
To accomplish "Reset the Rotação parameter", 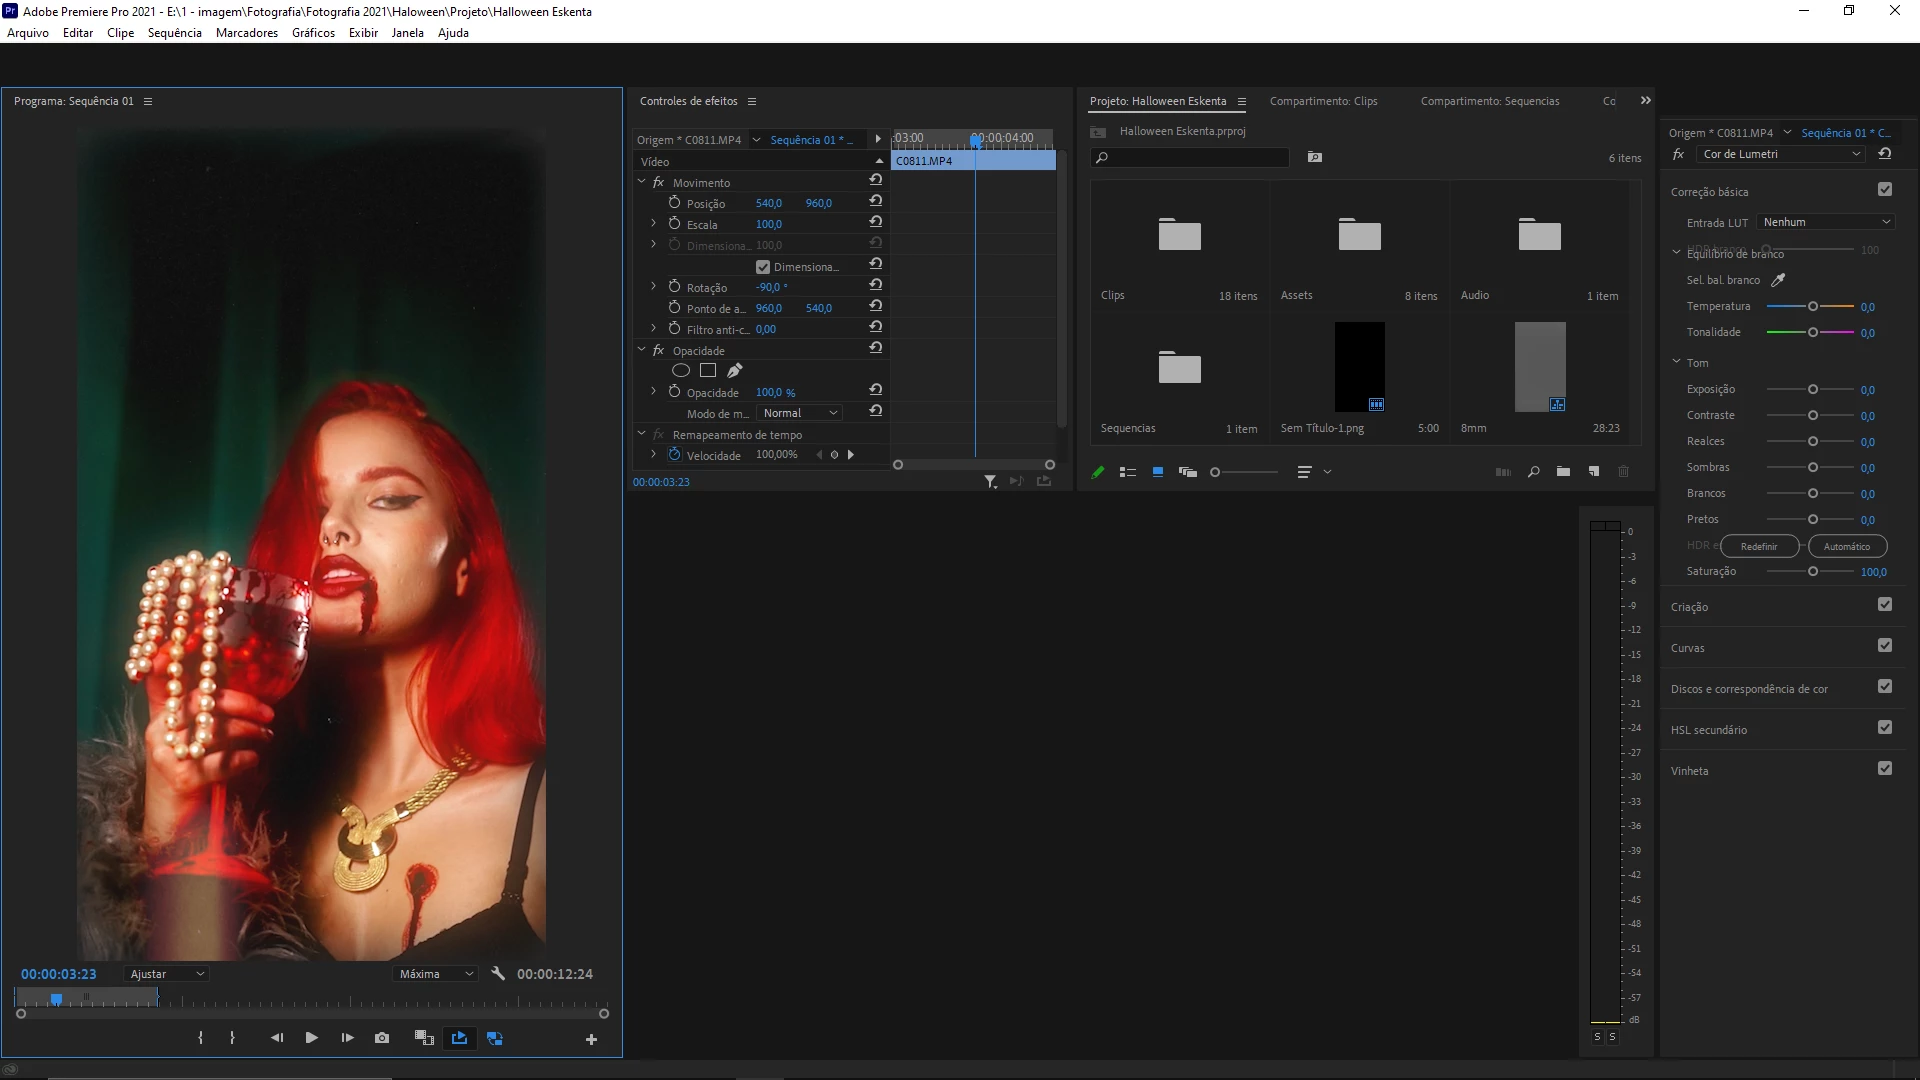I will click(875, 286).
